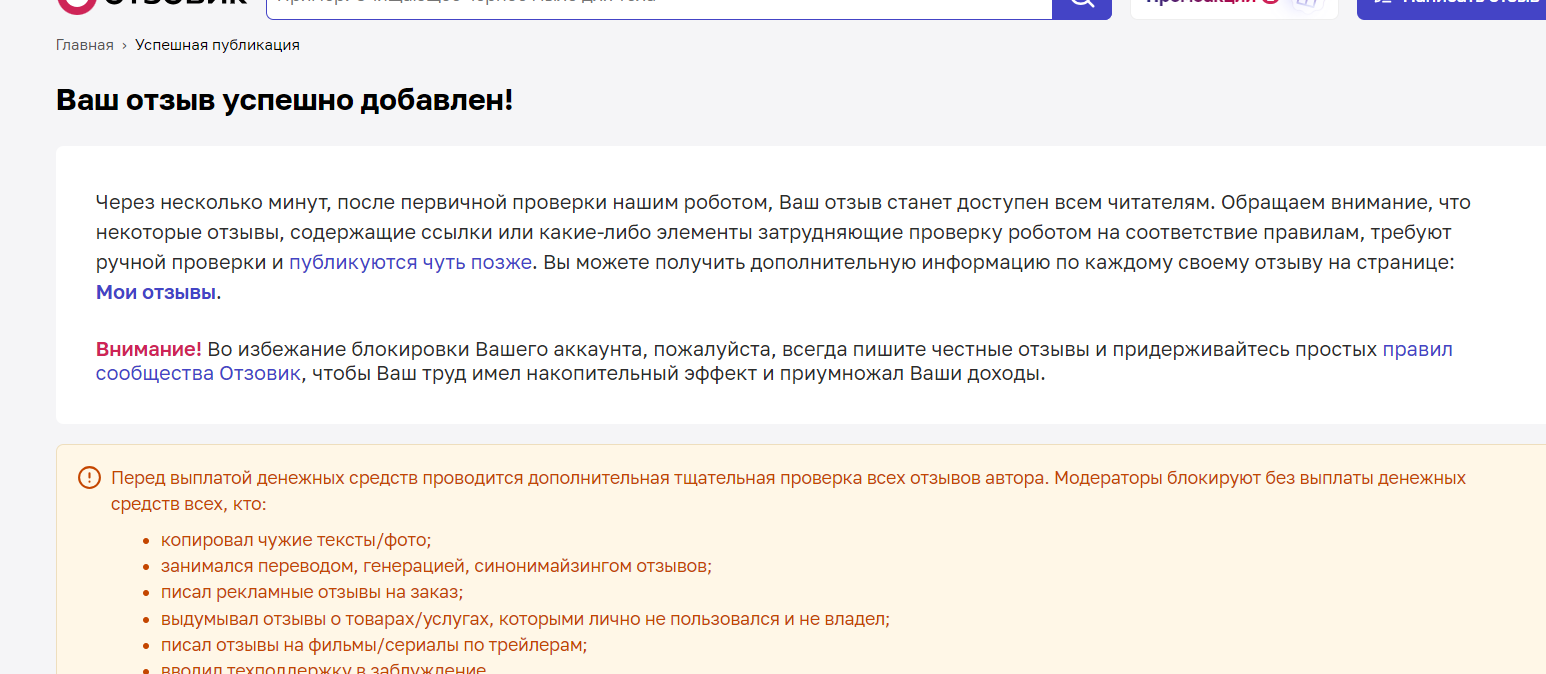1546x674 pixels.
Task: Click the Otzovik logo in header
Action: pyautogui.click(x=152, y=5)
